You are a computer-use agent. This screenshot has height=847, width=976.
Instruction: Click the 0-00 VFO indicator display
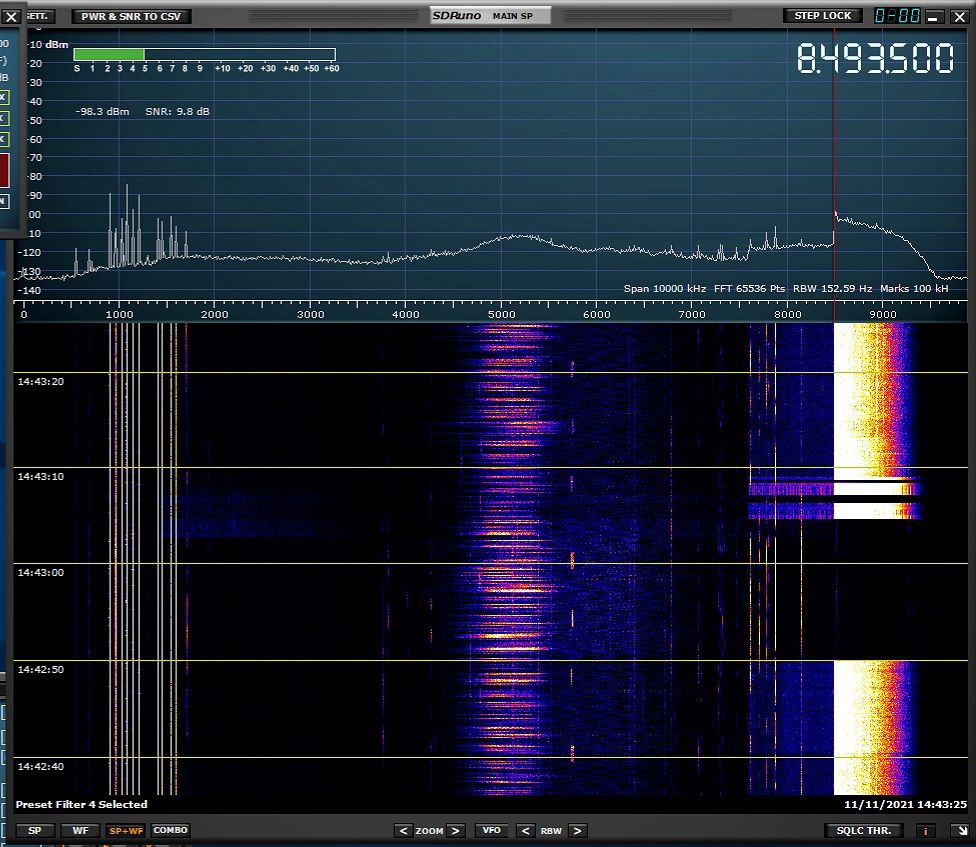[896, 16]
